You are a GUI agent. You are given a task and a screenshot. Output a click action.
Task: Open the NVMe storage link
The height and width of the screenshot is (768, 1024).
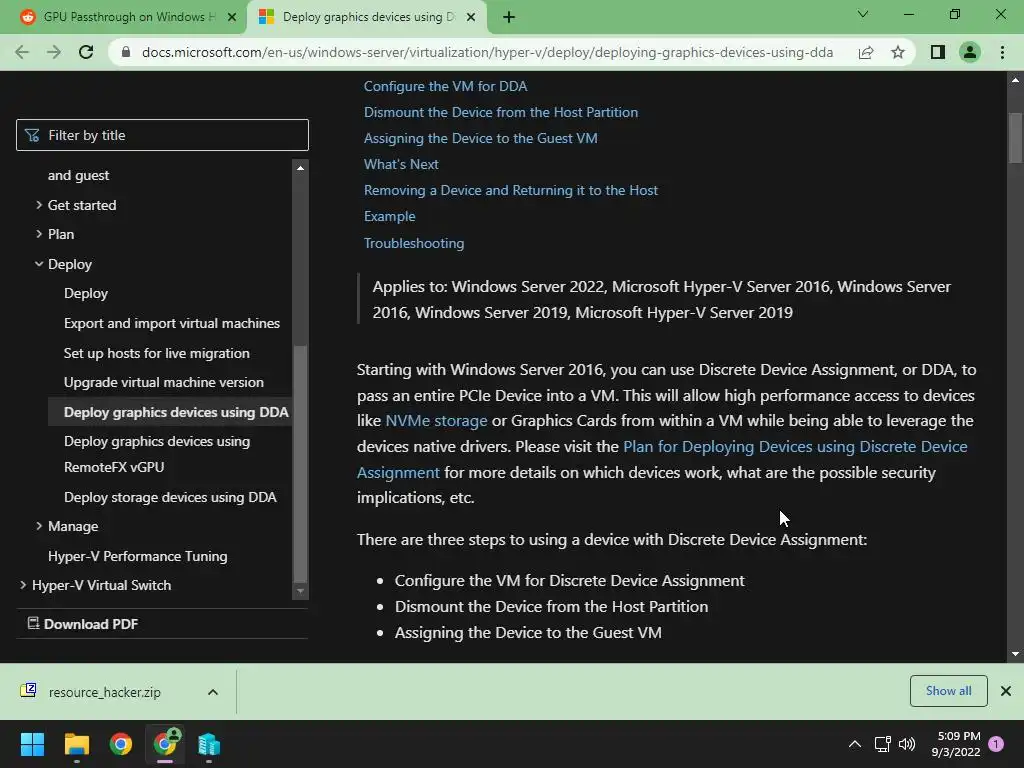click(x=436, y=421)
